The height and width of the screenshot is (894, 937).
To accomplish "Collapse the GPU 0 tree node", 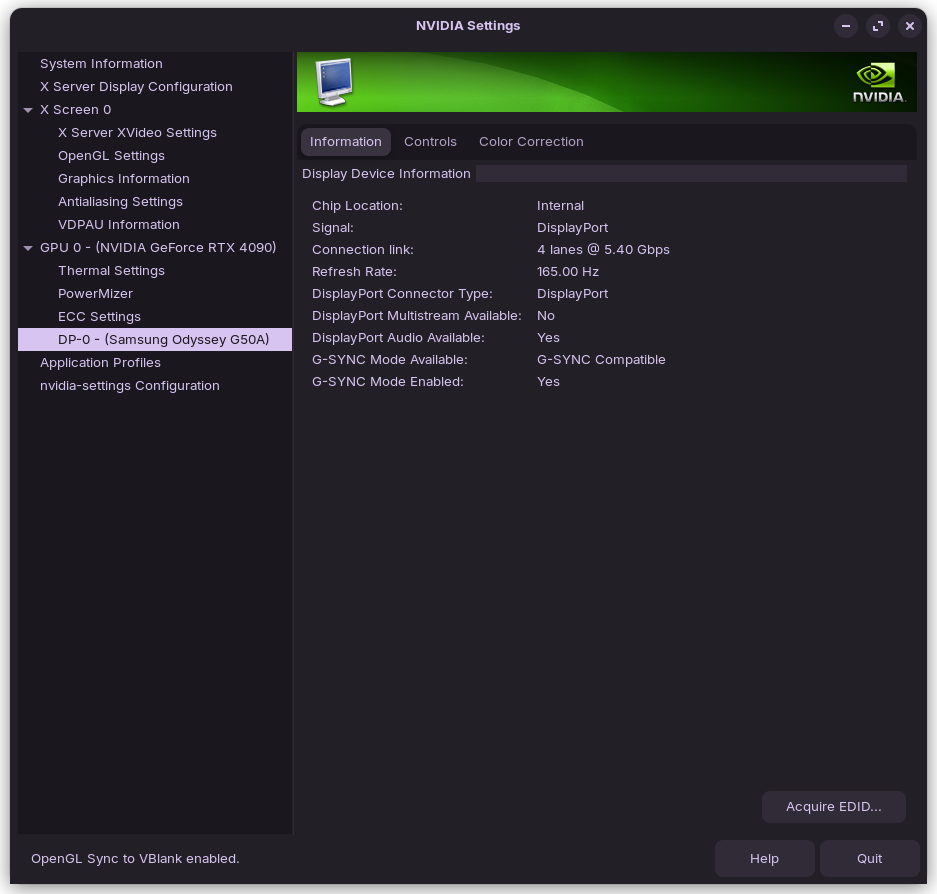I will [x=29, y=248].
